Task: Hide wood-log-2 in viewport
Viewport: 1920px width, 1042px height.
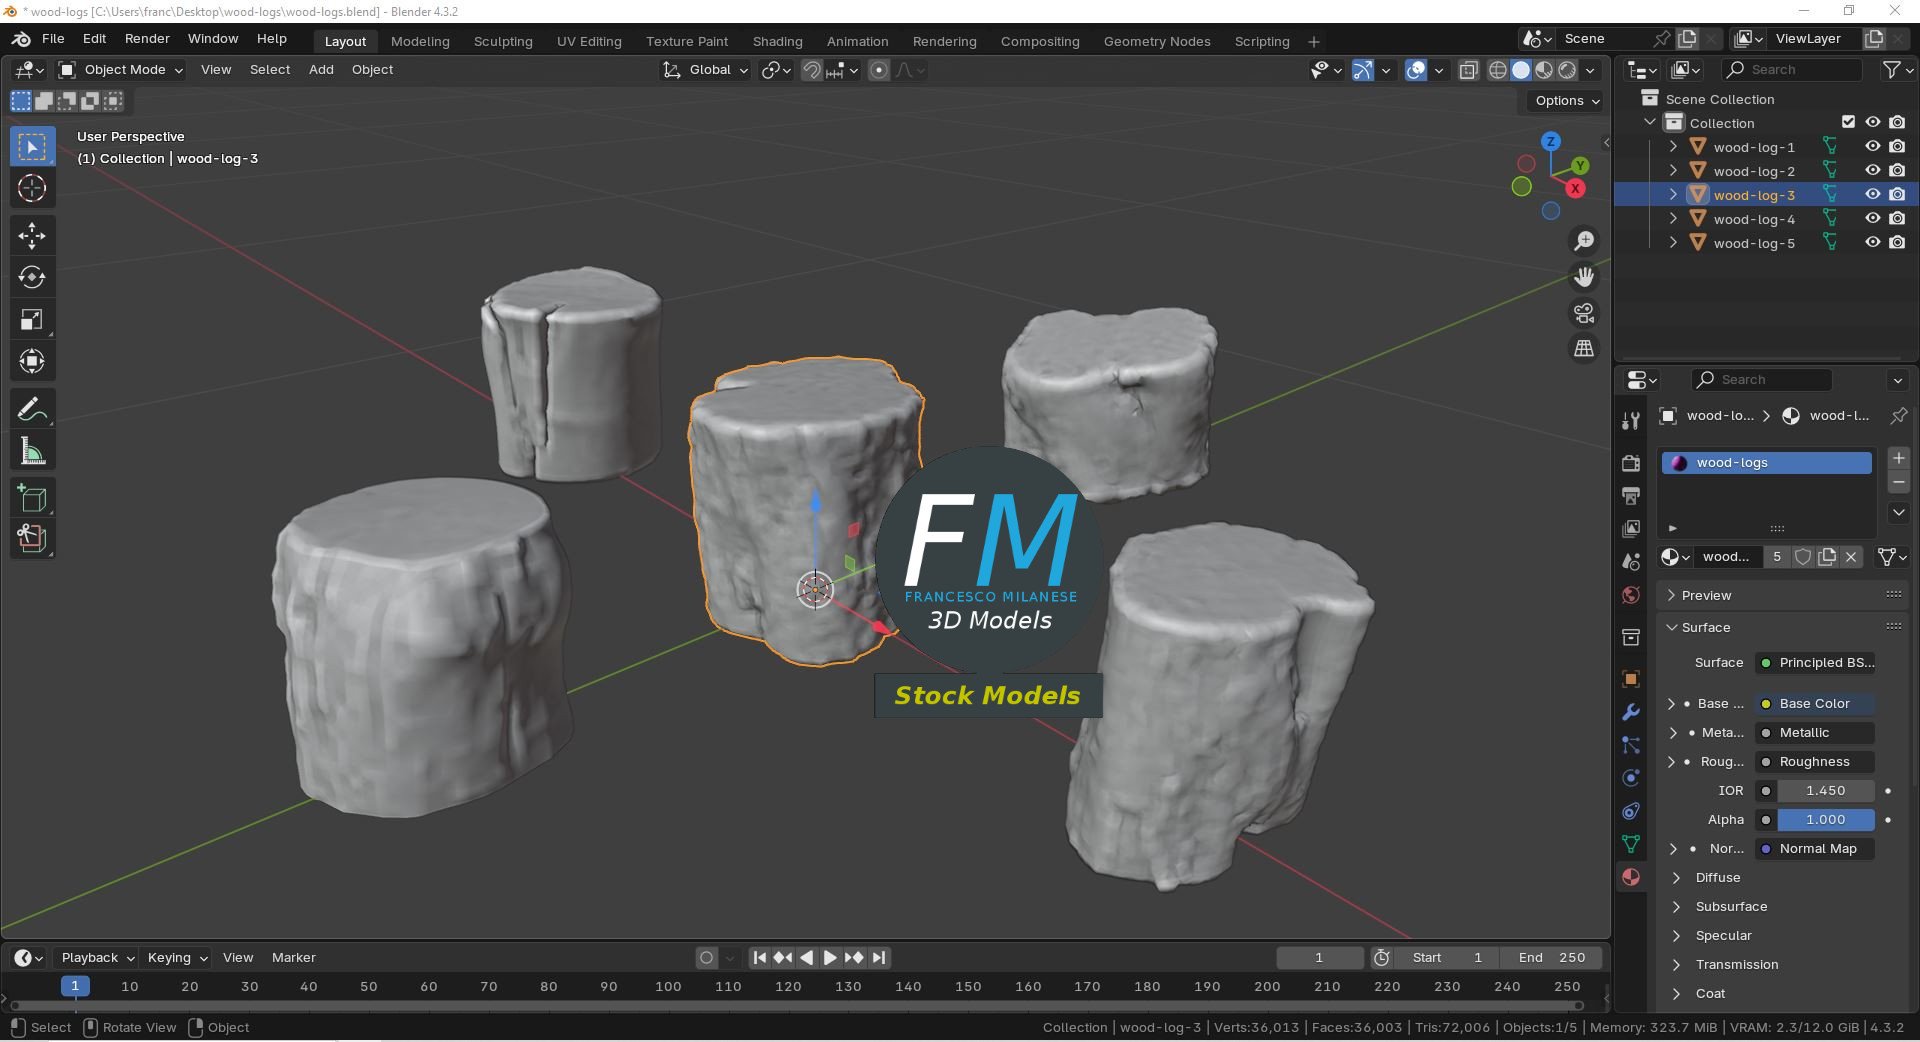Action: tap(1873, 171)
